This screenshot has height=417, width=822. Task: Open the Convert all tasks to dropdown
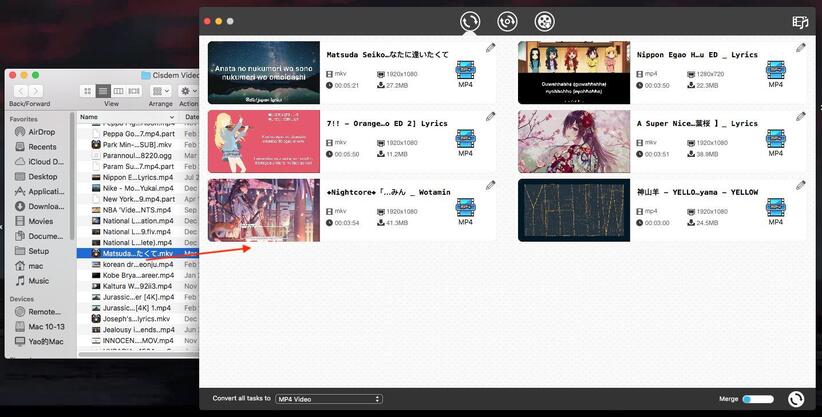pos(329,399)
